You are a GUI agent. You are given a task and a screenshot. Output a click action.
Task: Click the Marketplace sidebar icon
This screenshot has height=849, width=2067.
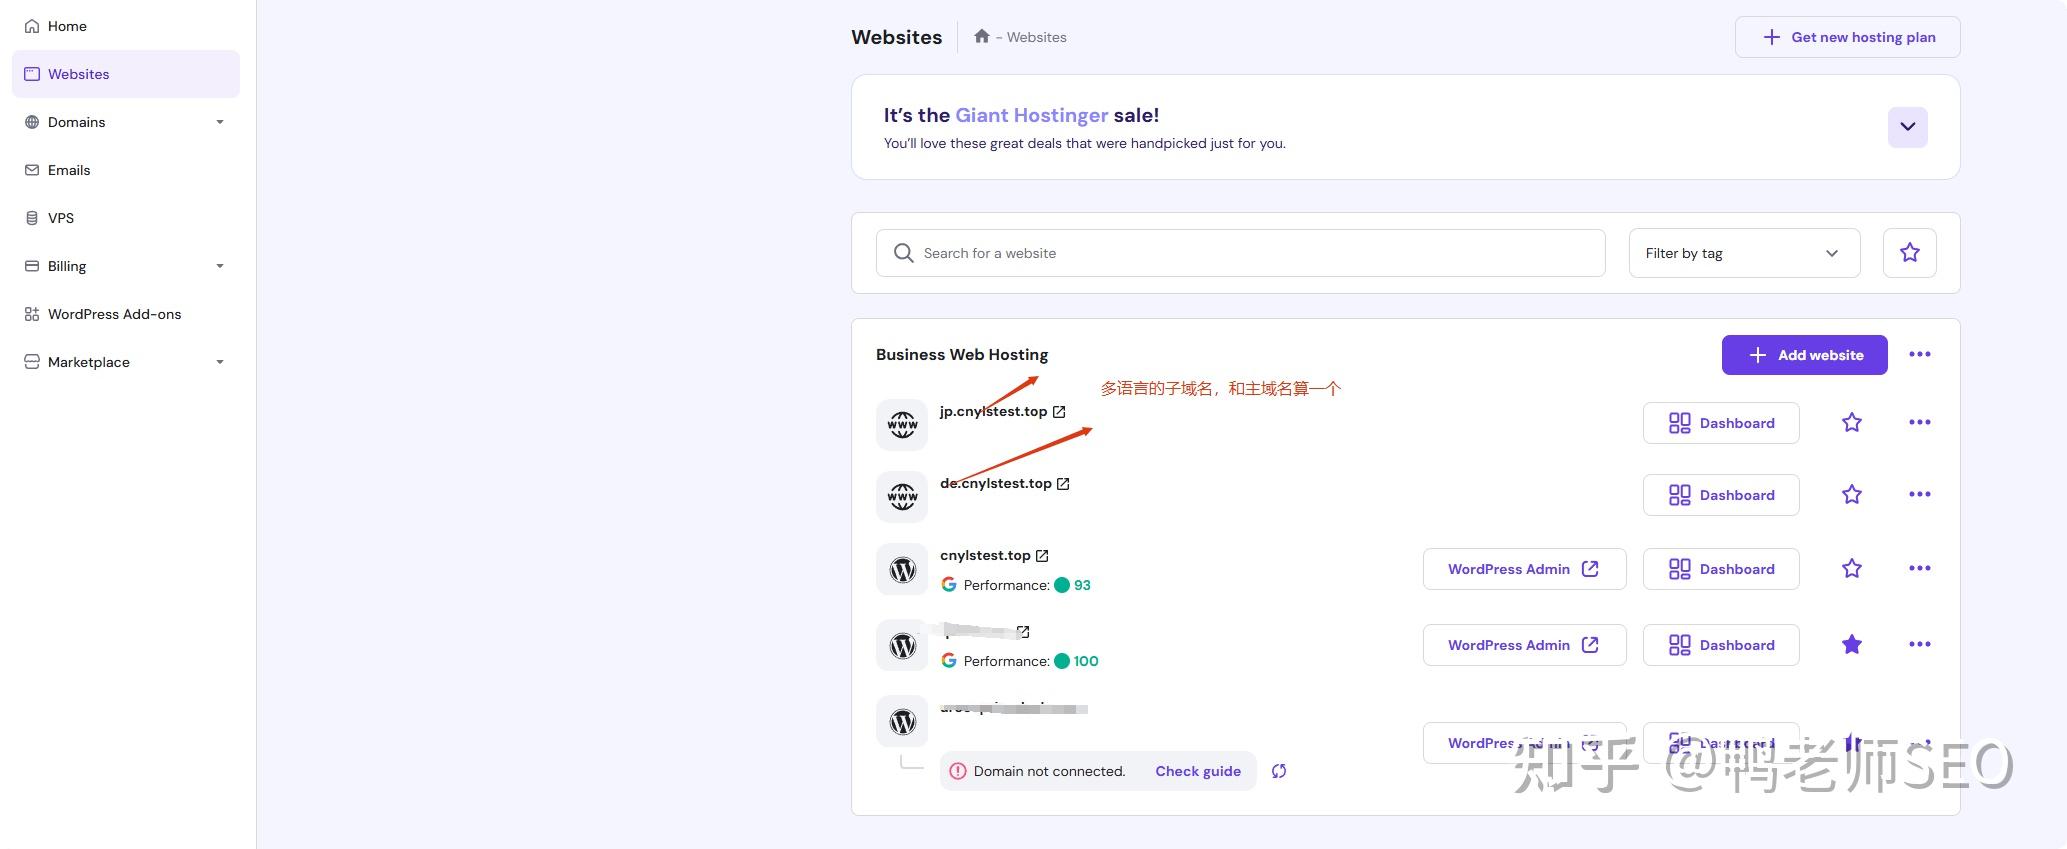point(31,362)
